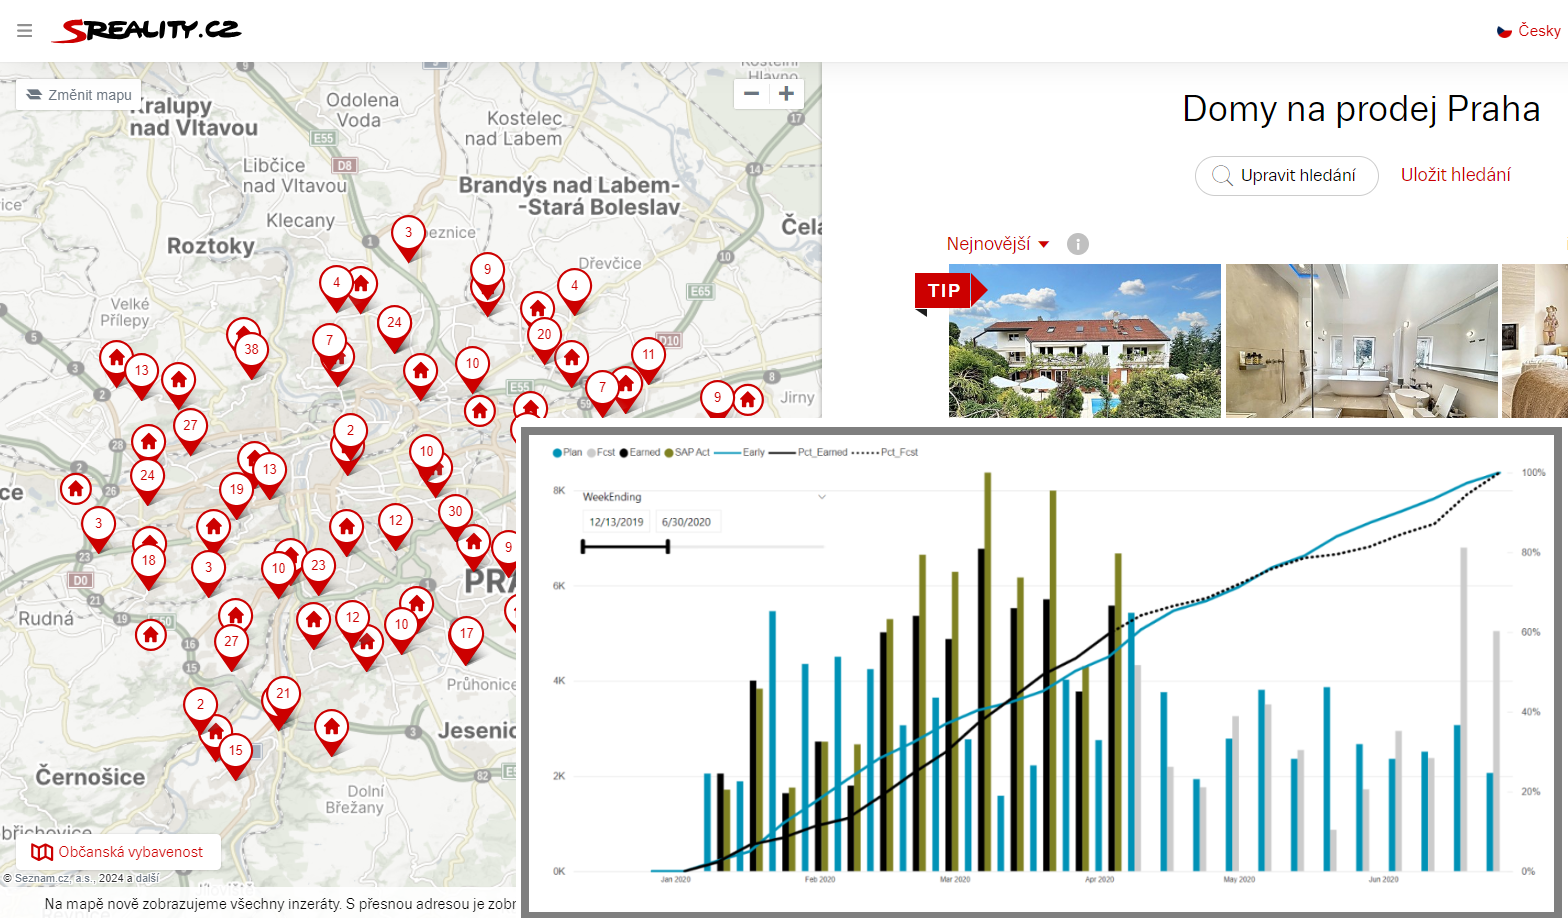Toggle Občanská vybavenost map layer
The width and height of the screenshot is (1568, 918).
[x=119, y=852]
